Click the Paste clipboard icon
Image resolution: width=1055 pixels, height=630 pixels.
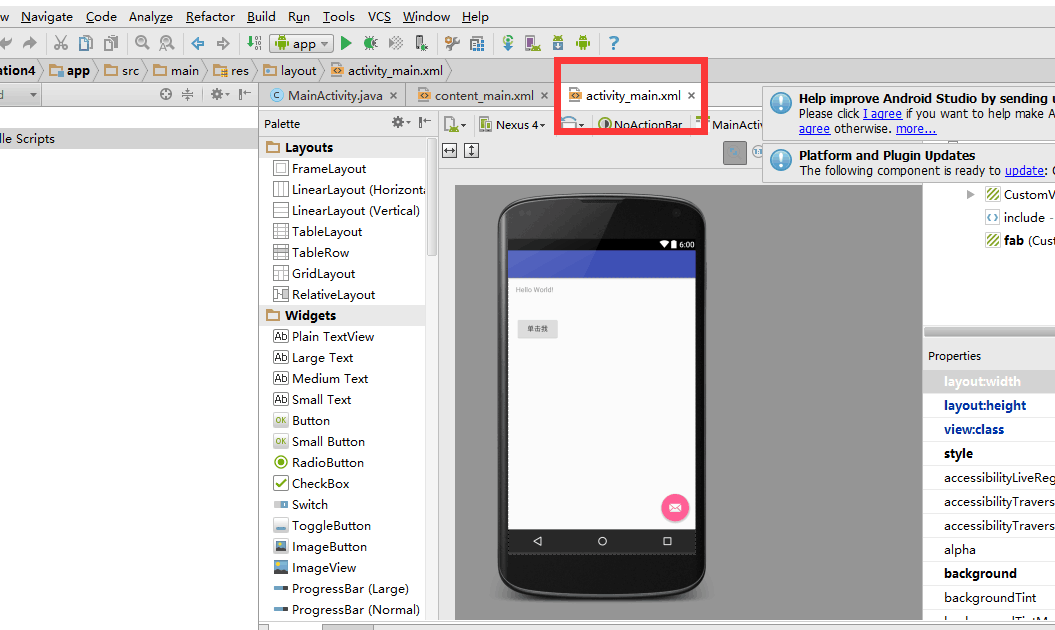pos(111,44)
